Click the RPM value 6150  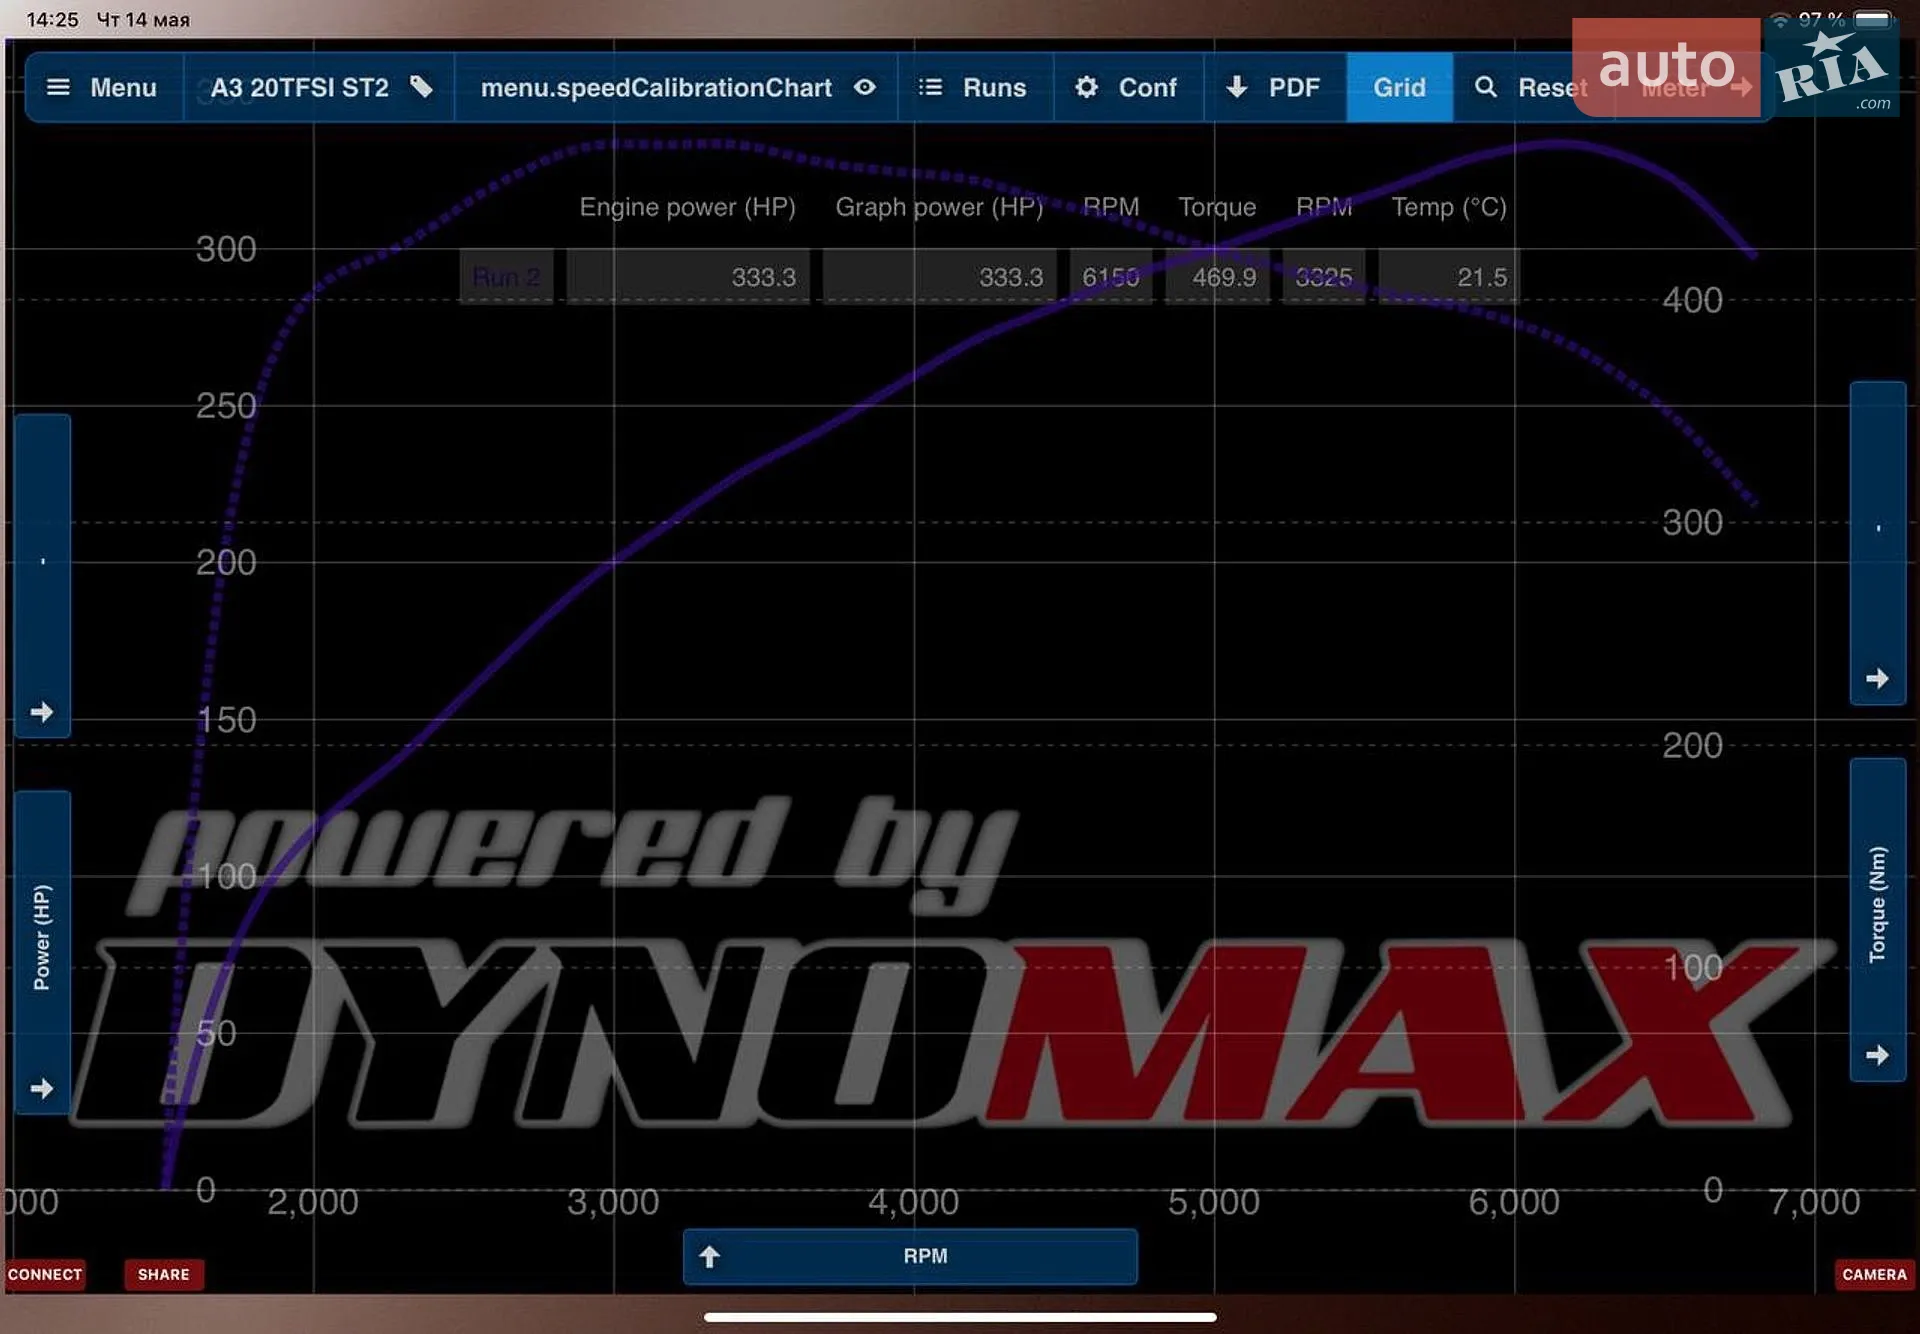tap(1111, 277)
